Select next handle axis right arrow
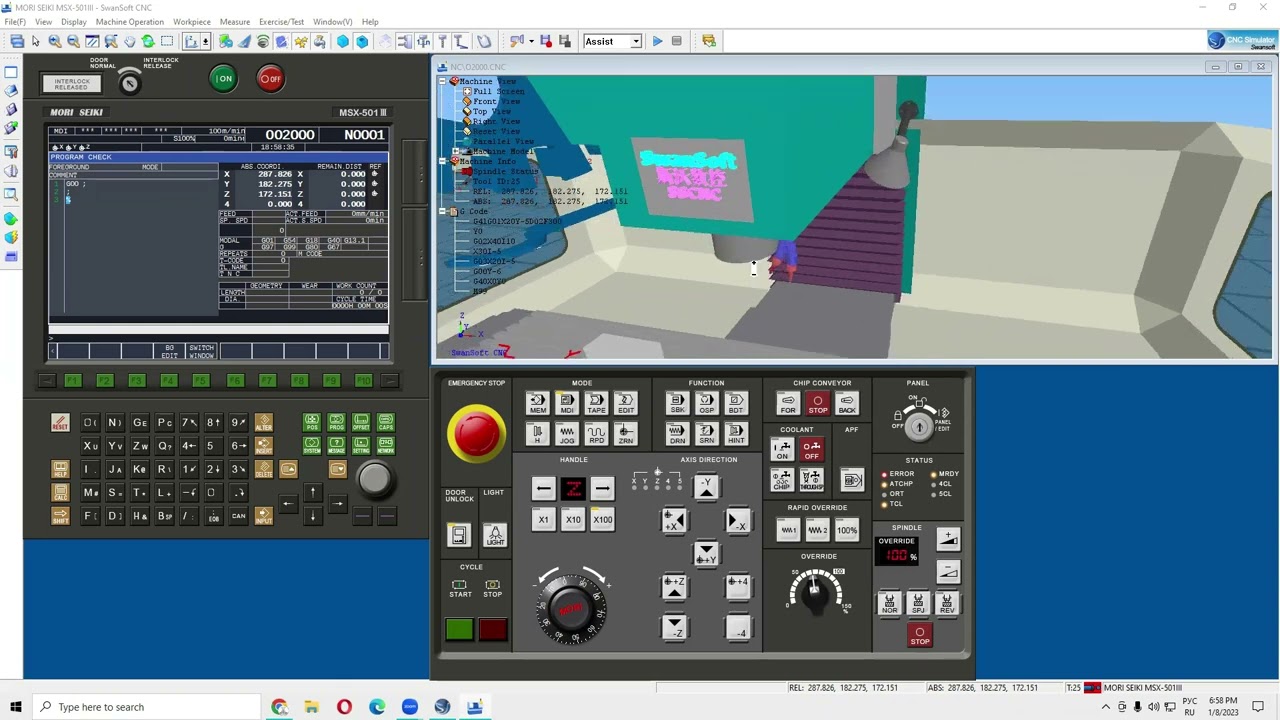Image resolution: width=1280 pixels, height=720 pixels. pos(602,488)
